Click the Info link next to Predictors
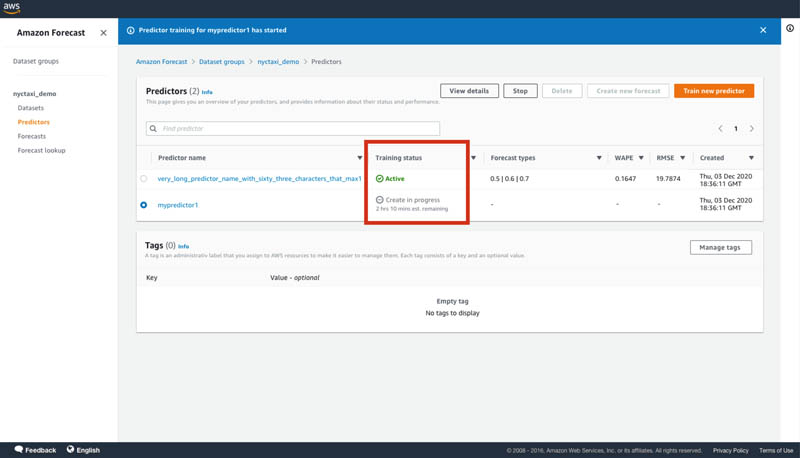This screenshot has width=800, height=458. (207, 92)
